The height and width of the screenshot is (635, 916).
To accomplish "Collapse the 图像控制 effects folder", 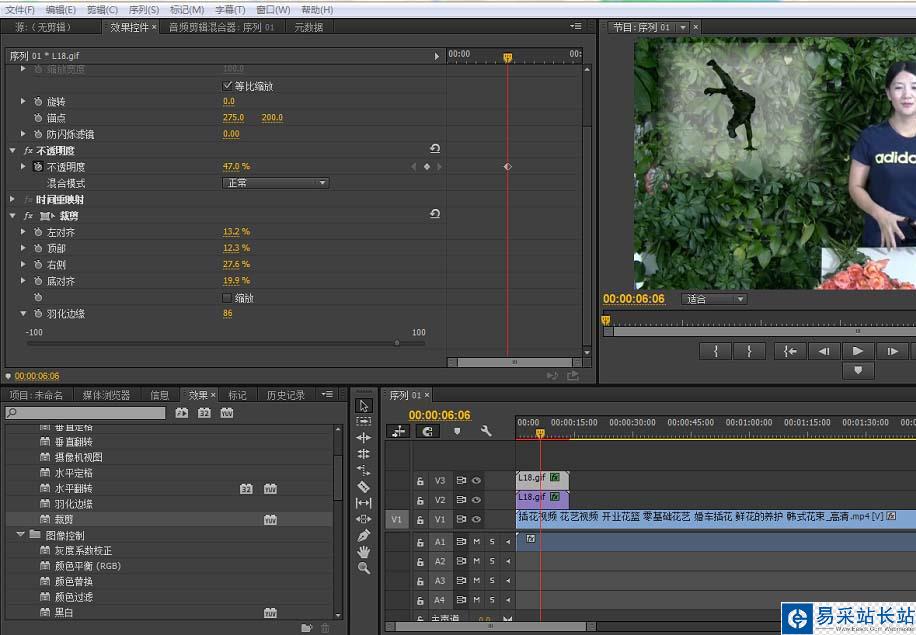I will coord(21,535).
